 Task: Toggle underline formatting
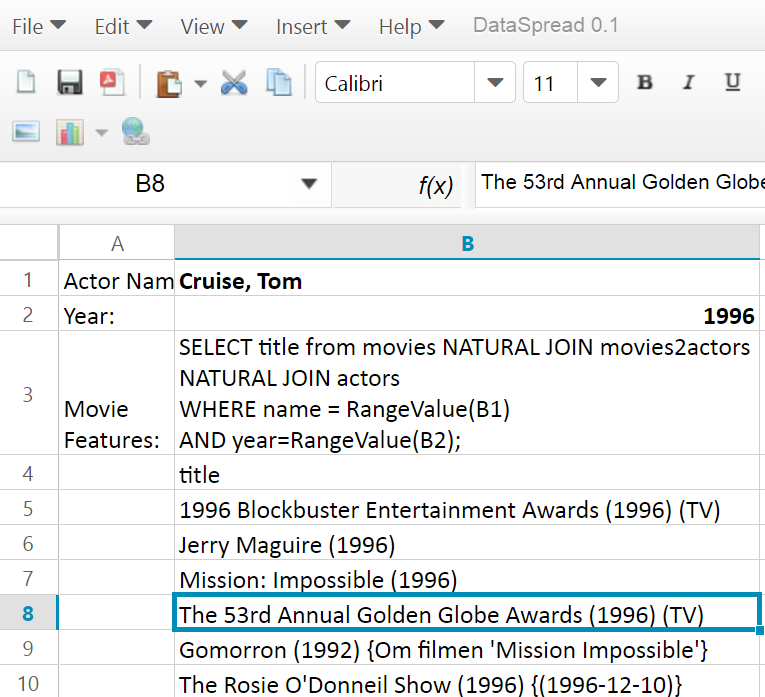(733, 83)
